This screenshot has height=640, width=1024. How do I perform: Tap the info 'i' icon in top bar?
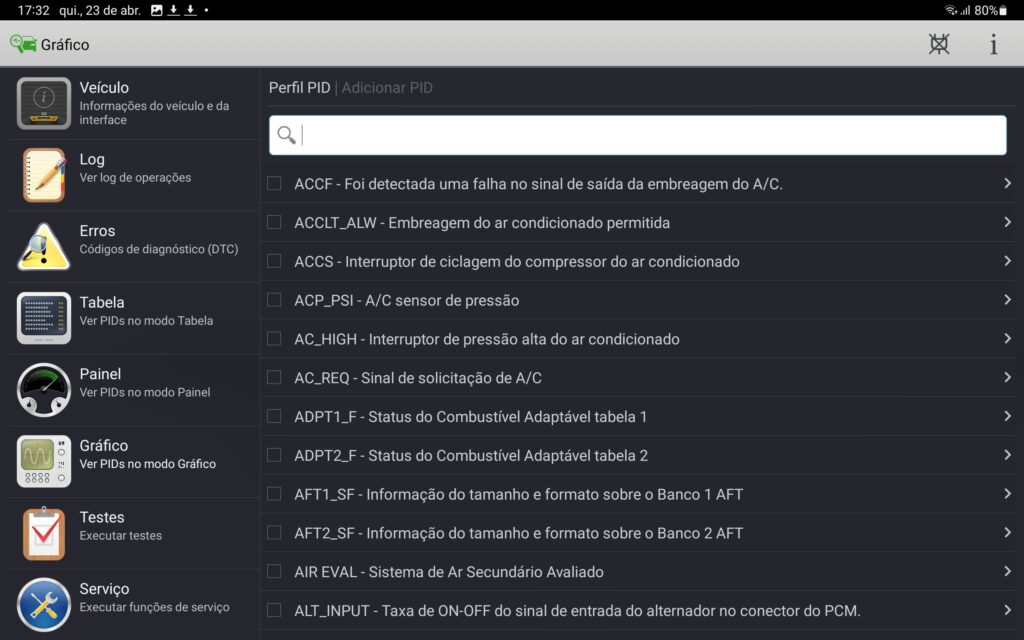click(993, 44)
